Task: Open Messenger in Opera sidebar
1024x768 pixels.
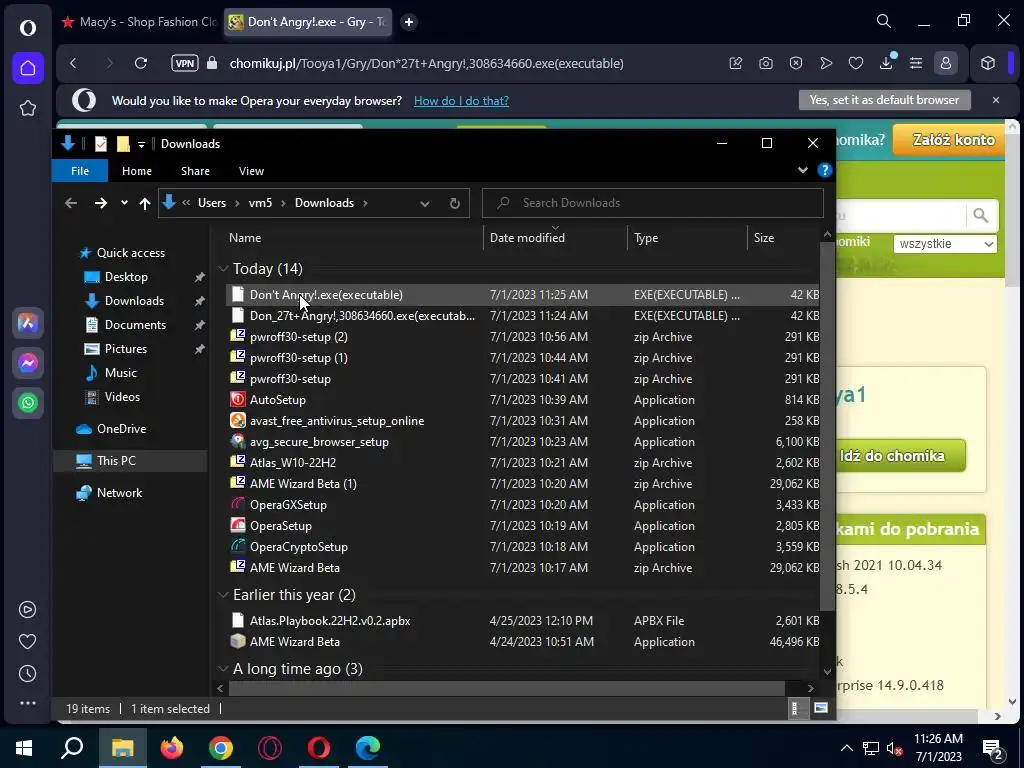Action: click(x=27, y=362)
